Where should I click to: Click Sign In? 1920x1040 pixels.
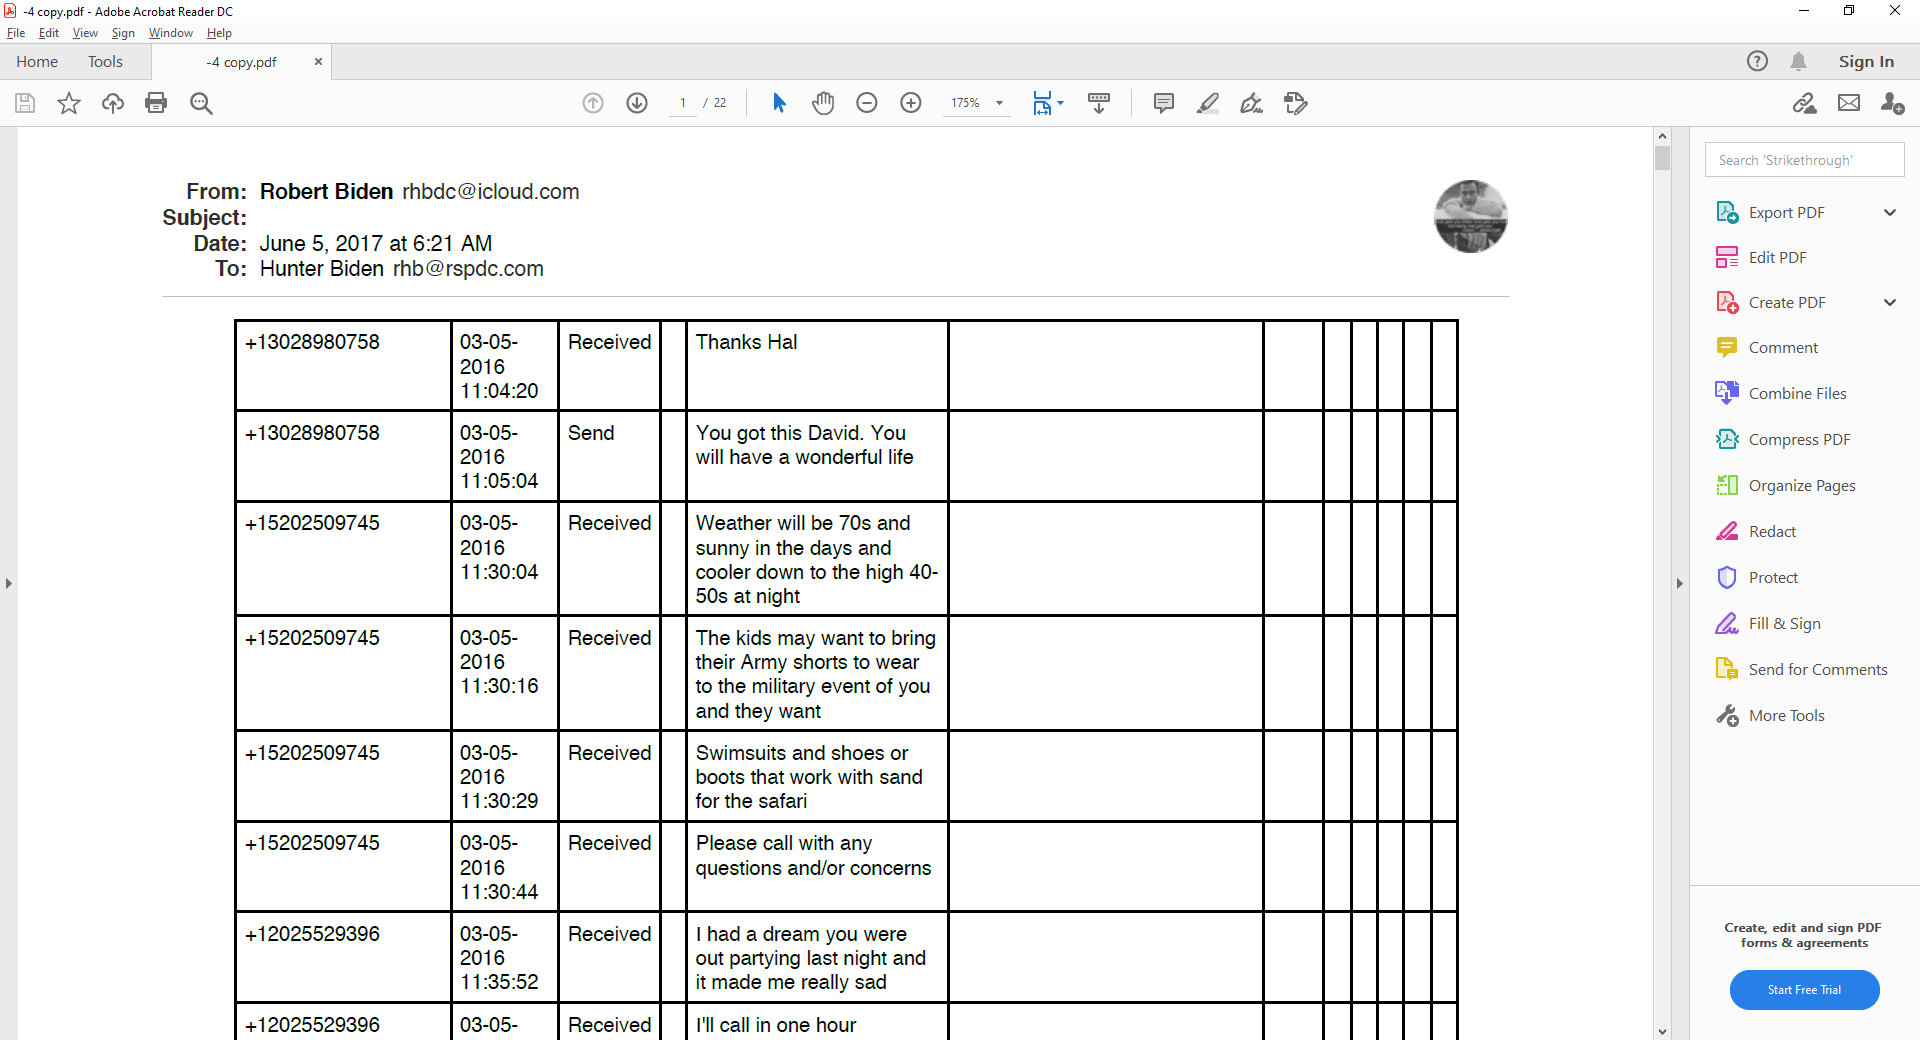click(1866, 61)
